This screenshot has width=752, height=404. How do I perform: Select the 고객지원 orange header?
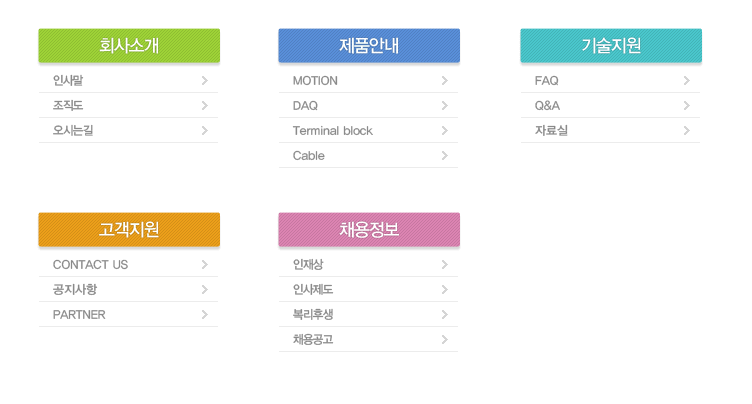click(x=129, y=229)
